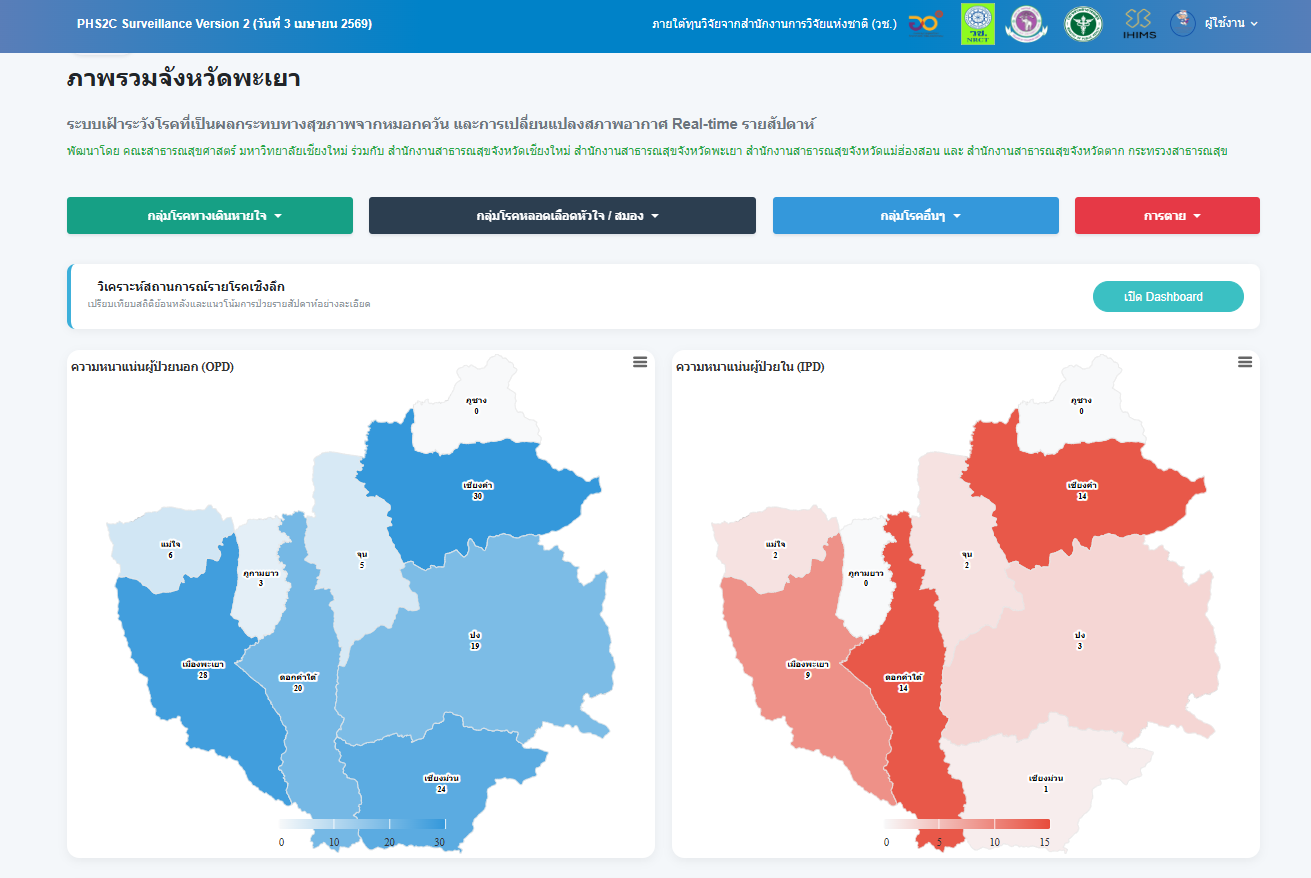1311x878 pixels.
Task: Open the กลุ่มโรคอื่นๆ menu
Action: pyautogui.click(x=915, y=216)
